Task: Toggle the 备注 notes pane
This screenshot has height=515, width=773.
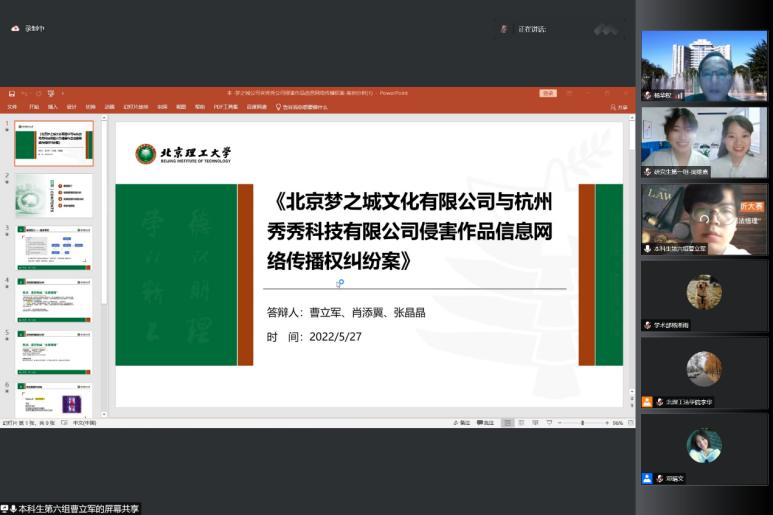Action: (466, 423)
